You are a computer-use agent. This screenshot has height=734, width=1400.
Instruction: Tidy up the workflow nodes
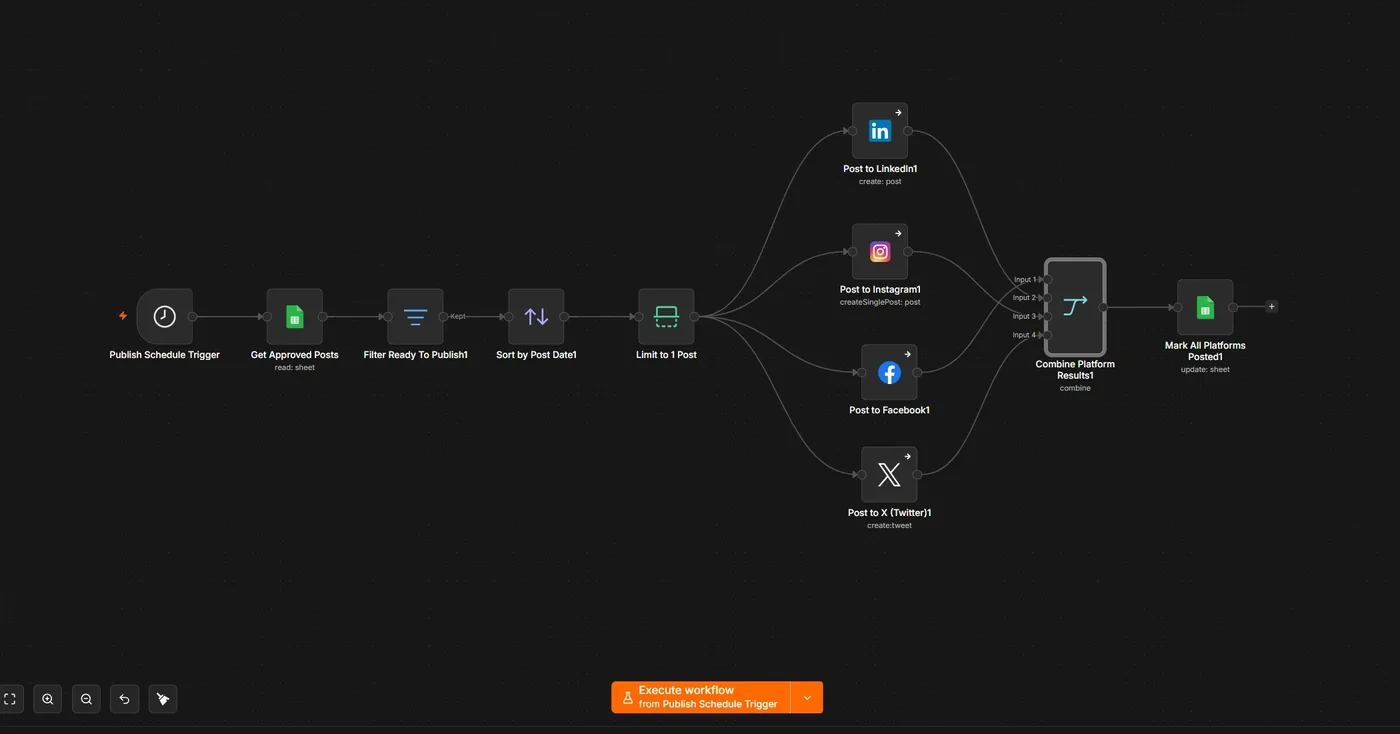coord(163,699)
